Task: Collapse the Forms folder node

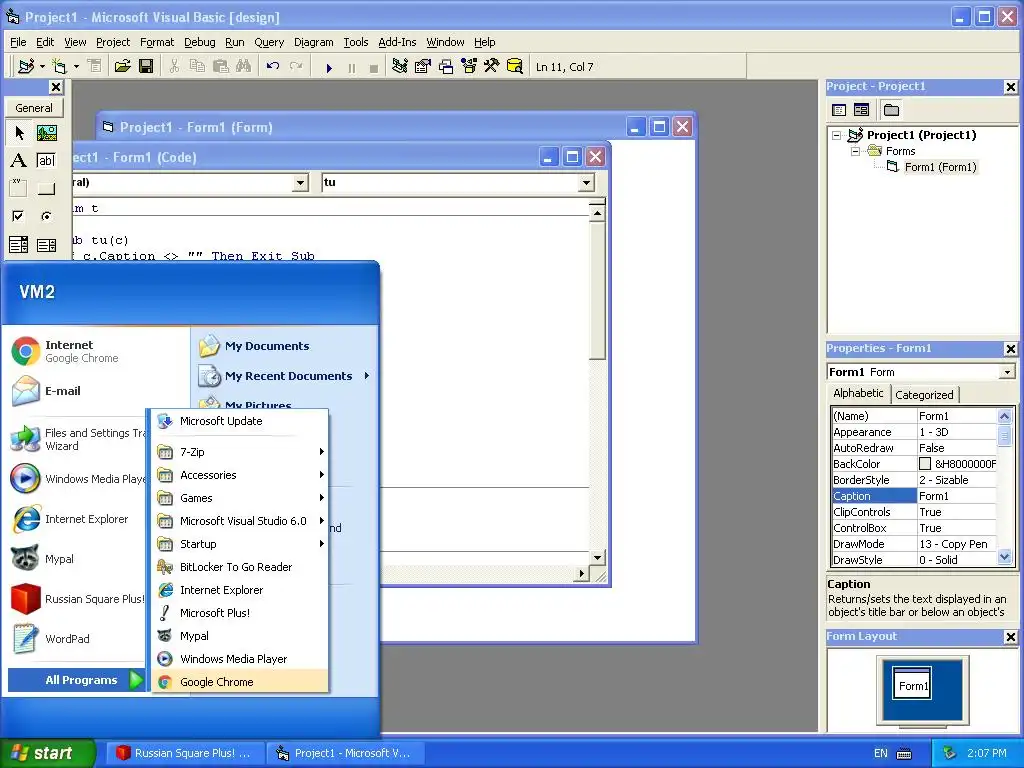Action: pyautogui.click(x=856, y=151)
